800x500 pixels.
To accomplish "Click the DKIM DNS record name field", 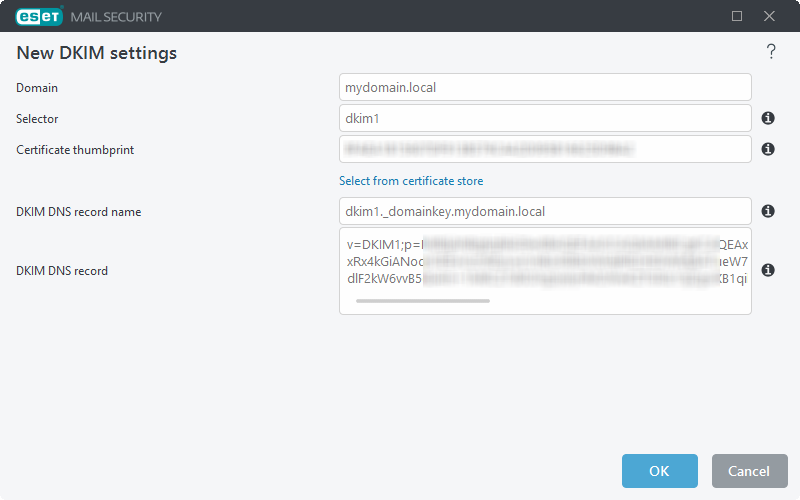I will (545, 211).
